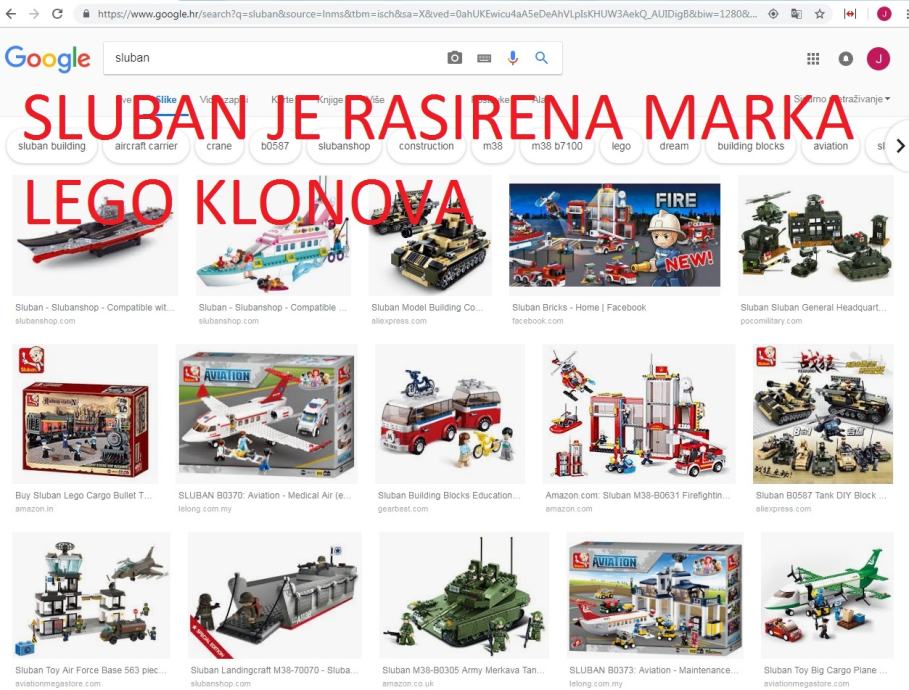Screen dimensions: 909x690
Task: Filter by 'building blocks' chip
Action: (751, 146)
